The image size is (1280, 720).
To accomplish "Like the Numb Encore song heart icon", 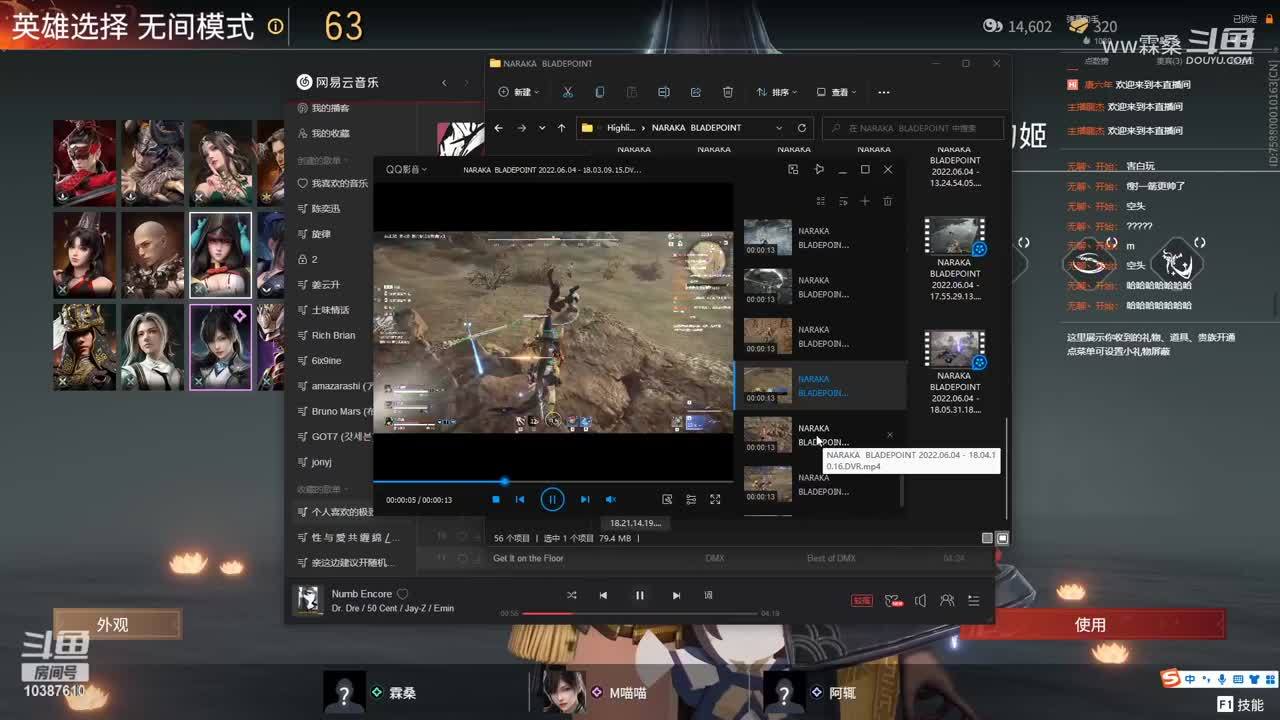I will pos(403,594).
